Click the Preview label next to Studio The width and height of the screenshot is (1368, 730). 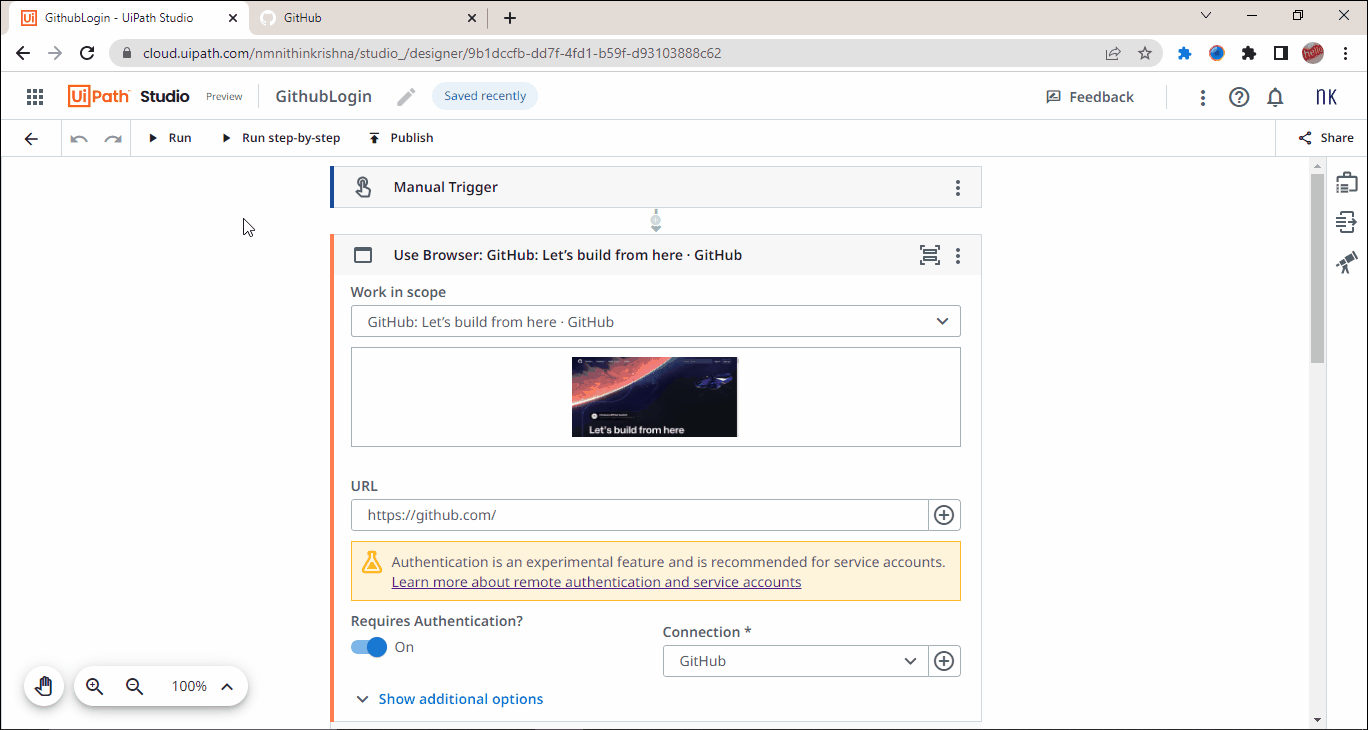coord(224,97)
